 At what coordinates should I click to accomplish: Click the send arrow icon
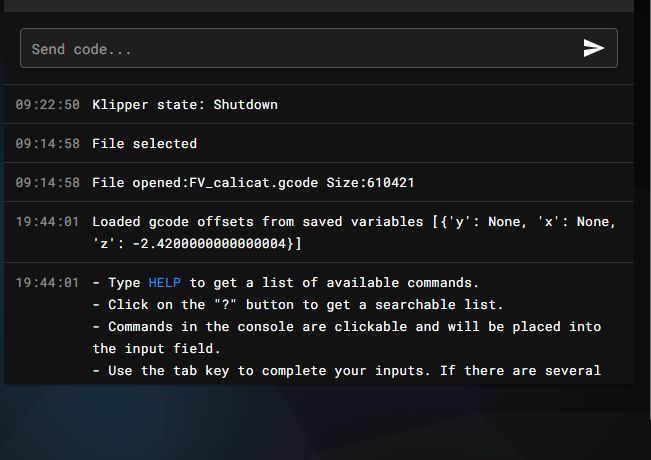click(593, 48)
